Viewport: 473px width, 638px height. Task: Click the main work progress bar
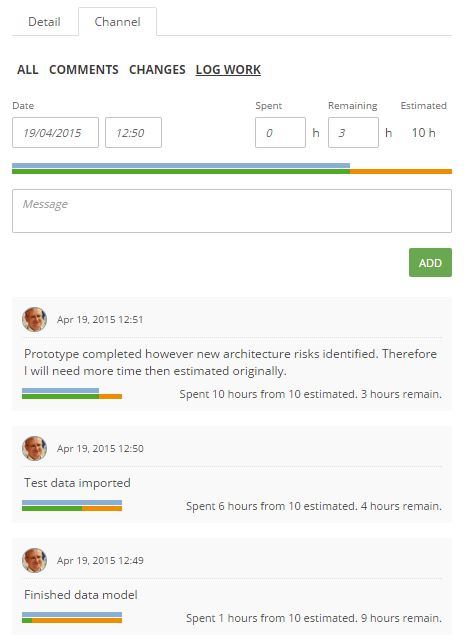[x=232, y=168]
